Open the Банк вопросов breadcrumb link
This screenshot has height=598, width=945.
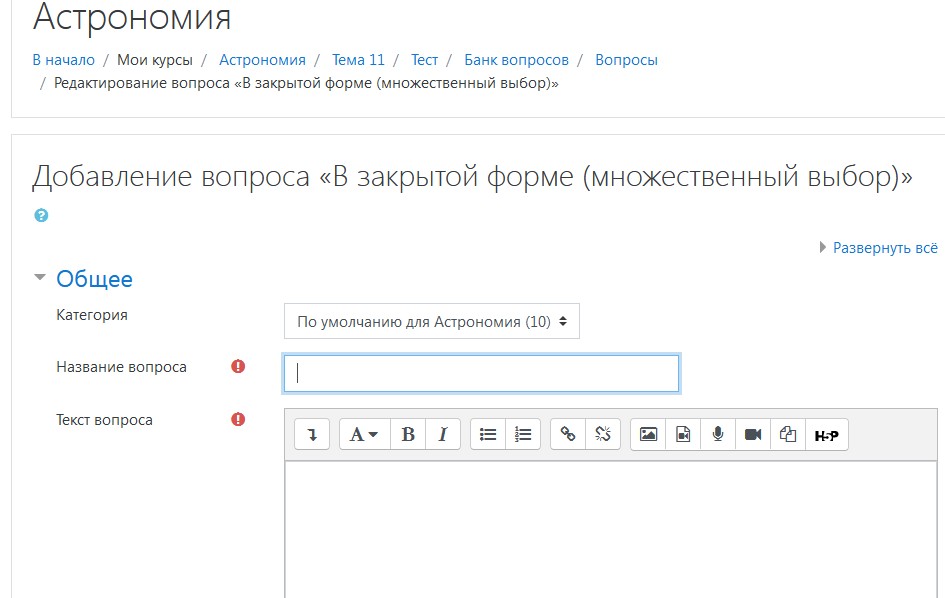[x=516, y=60]
